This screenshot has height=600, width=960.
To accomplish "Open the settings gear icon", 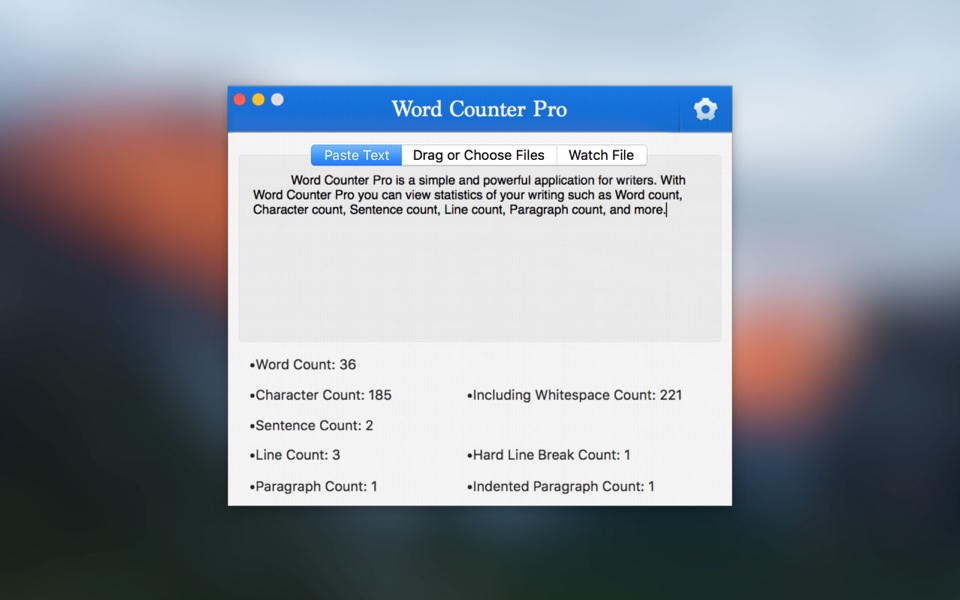I will tap(705, 109).
